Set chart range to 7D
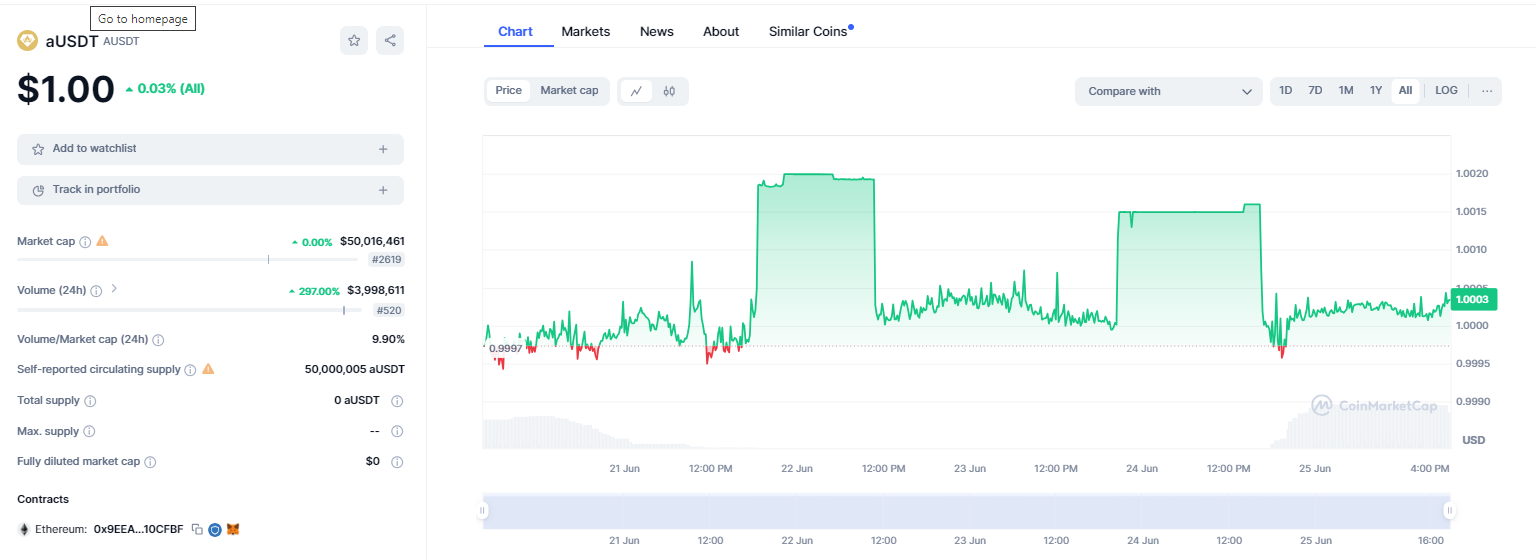1536x560 pixels. (1316, 91)
